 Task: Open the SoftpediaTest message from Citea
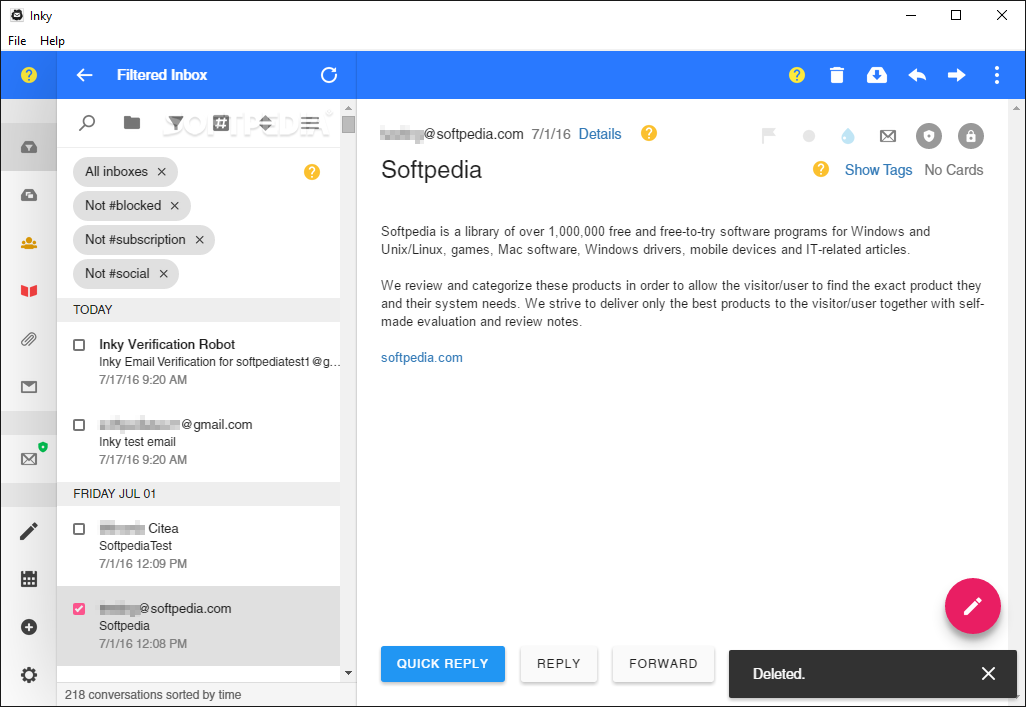point(199,545)
